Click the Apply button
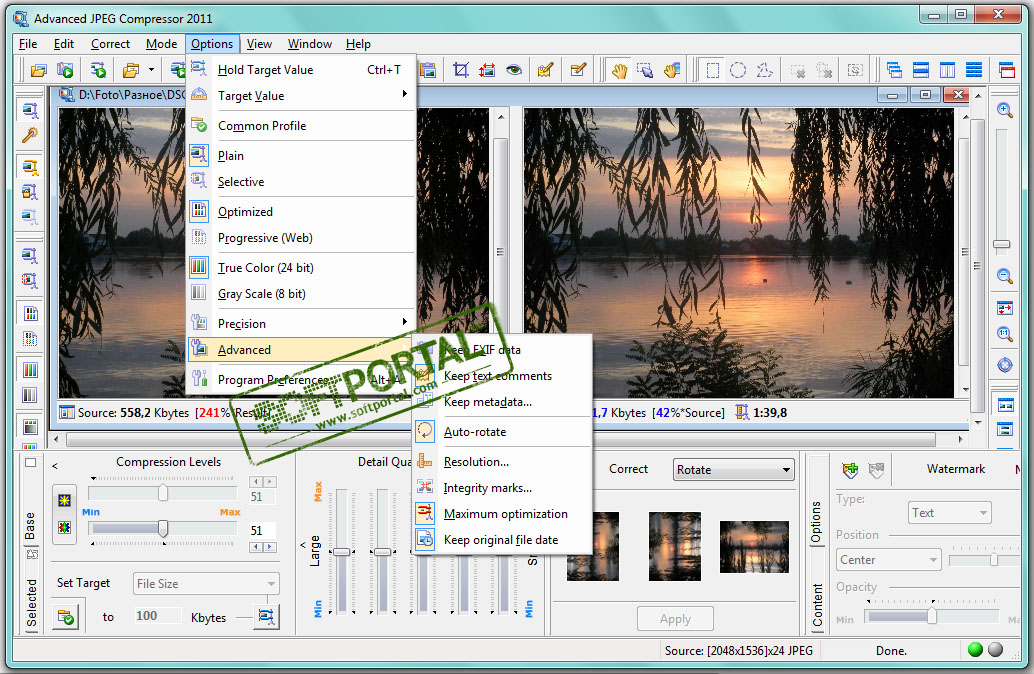Viewport: 1034px width, 674px height. [x=675, y=619]
